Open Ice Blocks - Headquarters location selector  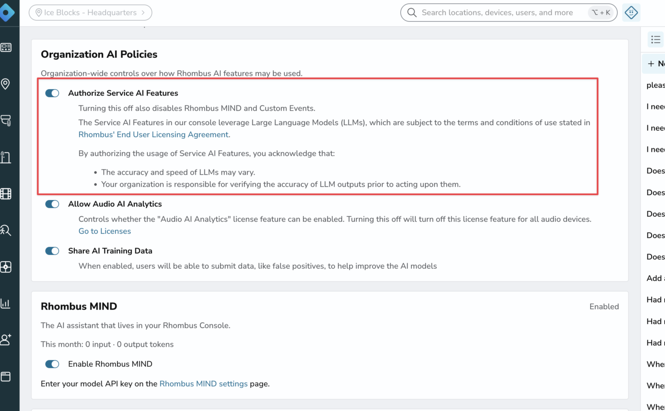[90, 13]
